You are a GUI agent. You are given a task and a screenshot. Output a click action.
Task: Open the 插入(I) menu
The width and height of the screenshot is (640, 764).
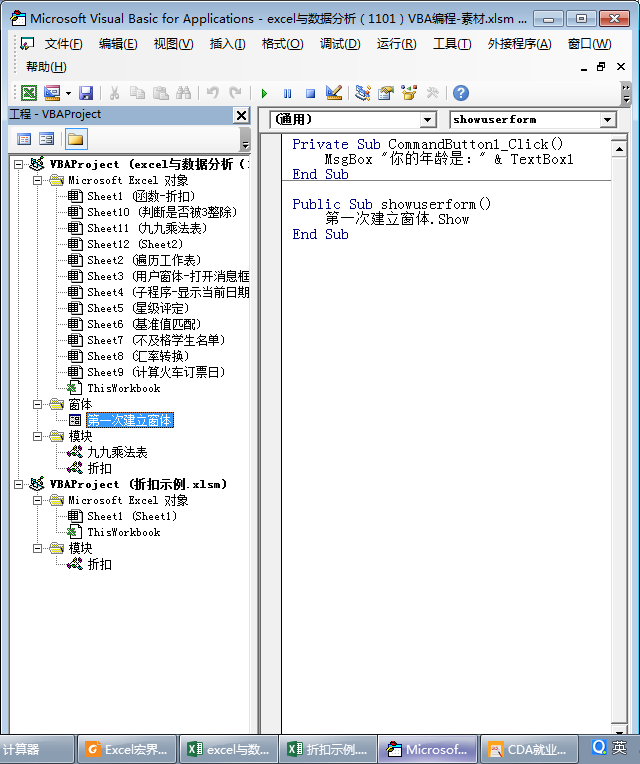227,44
